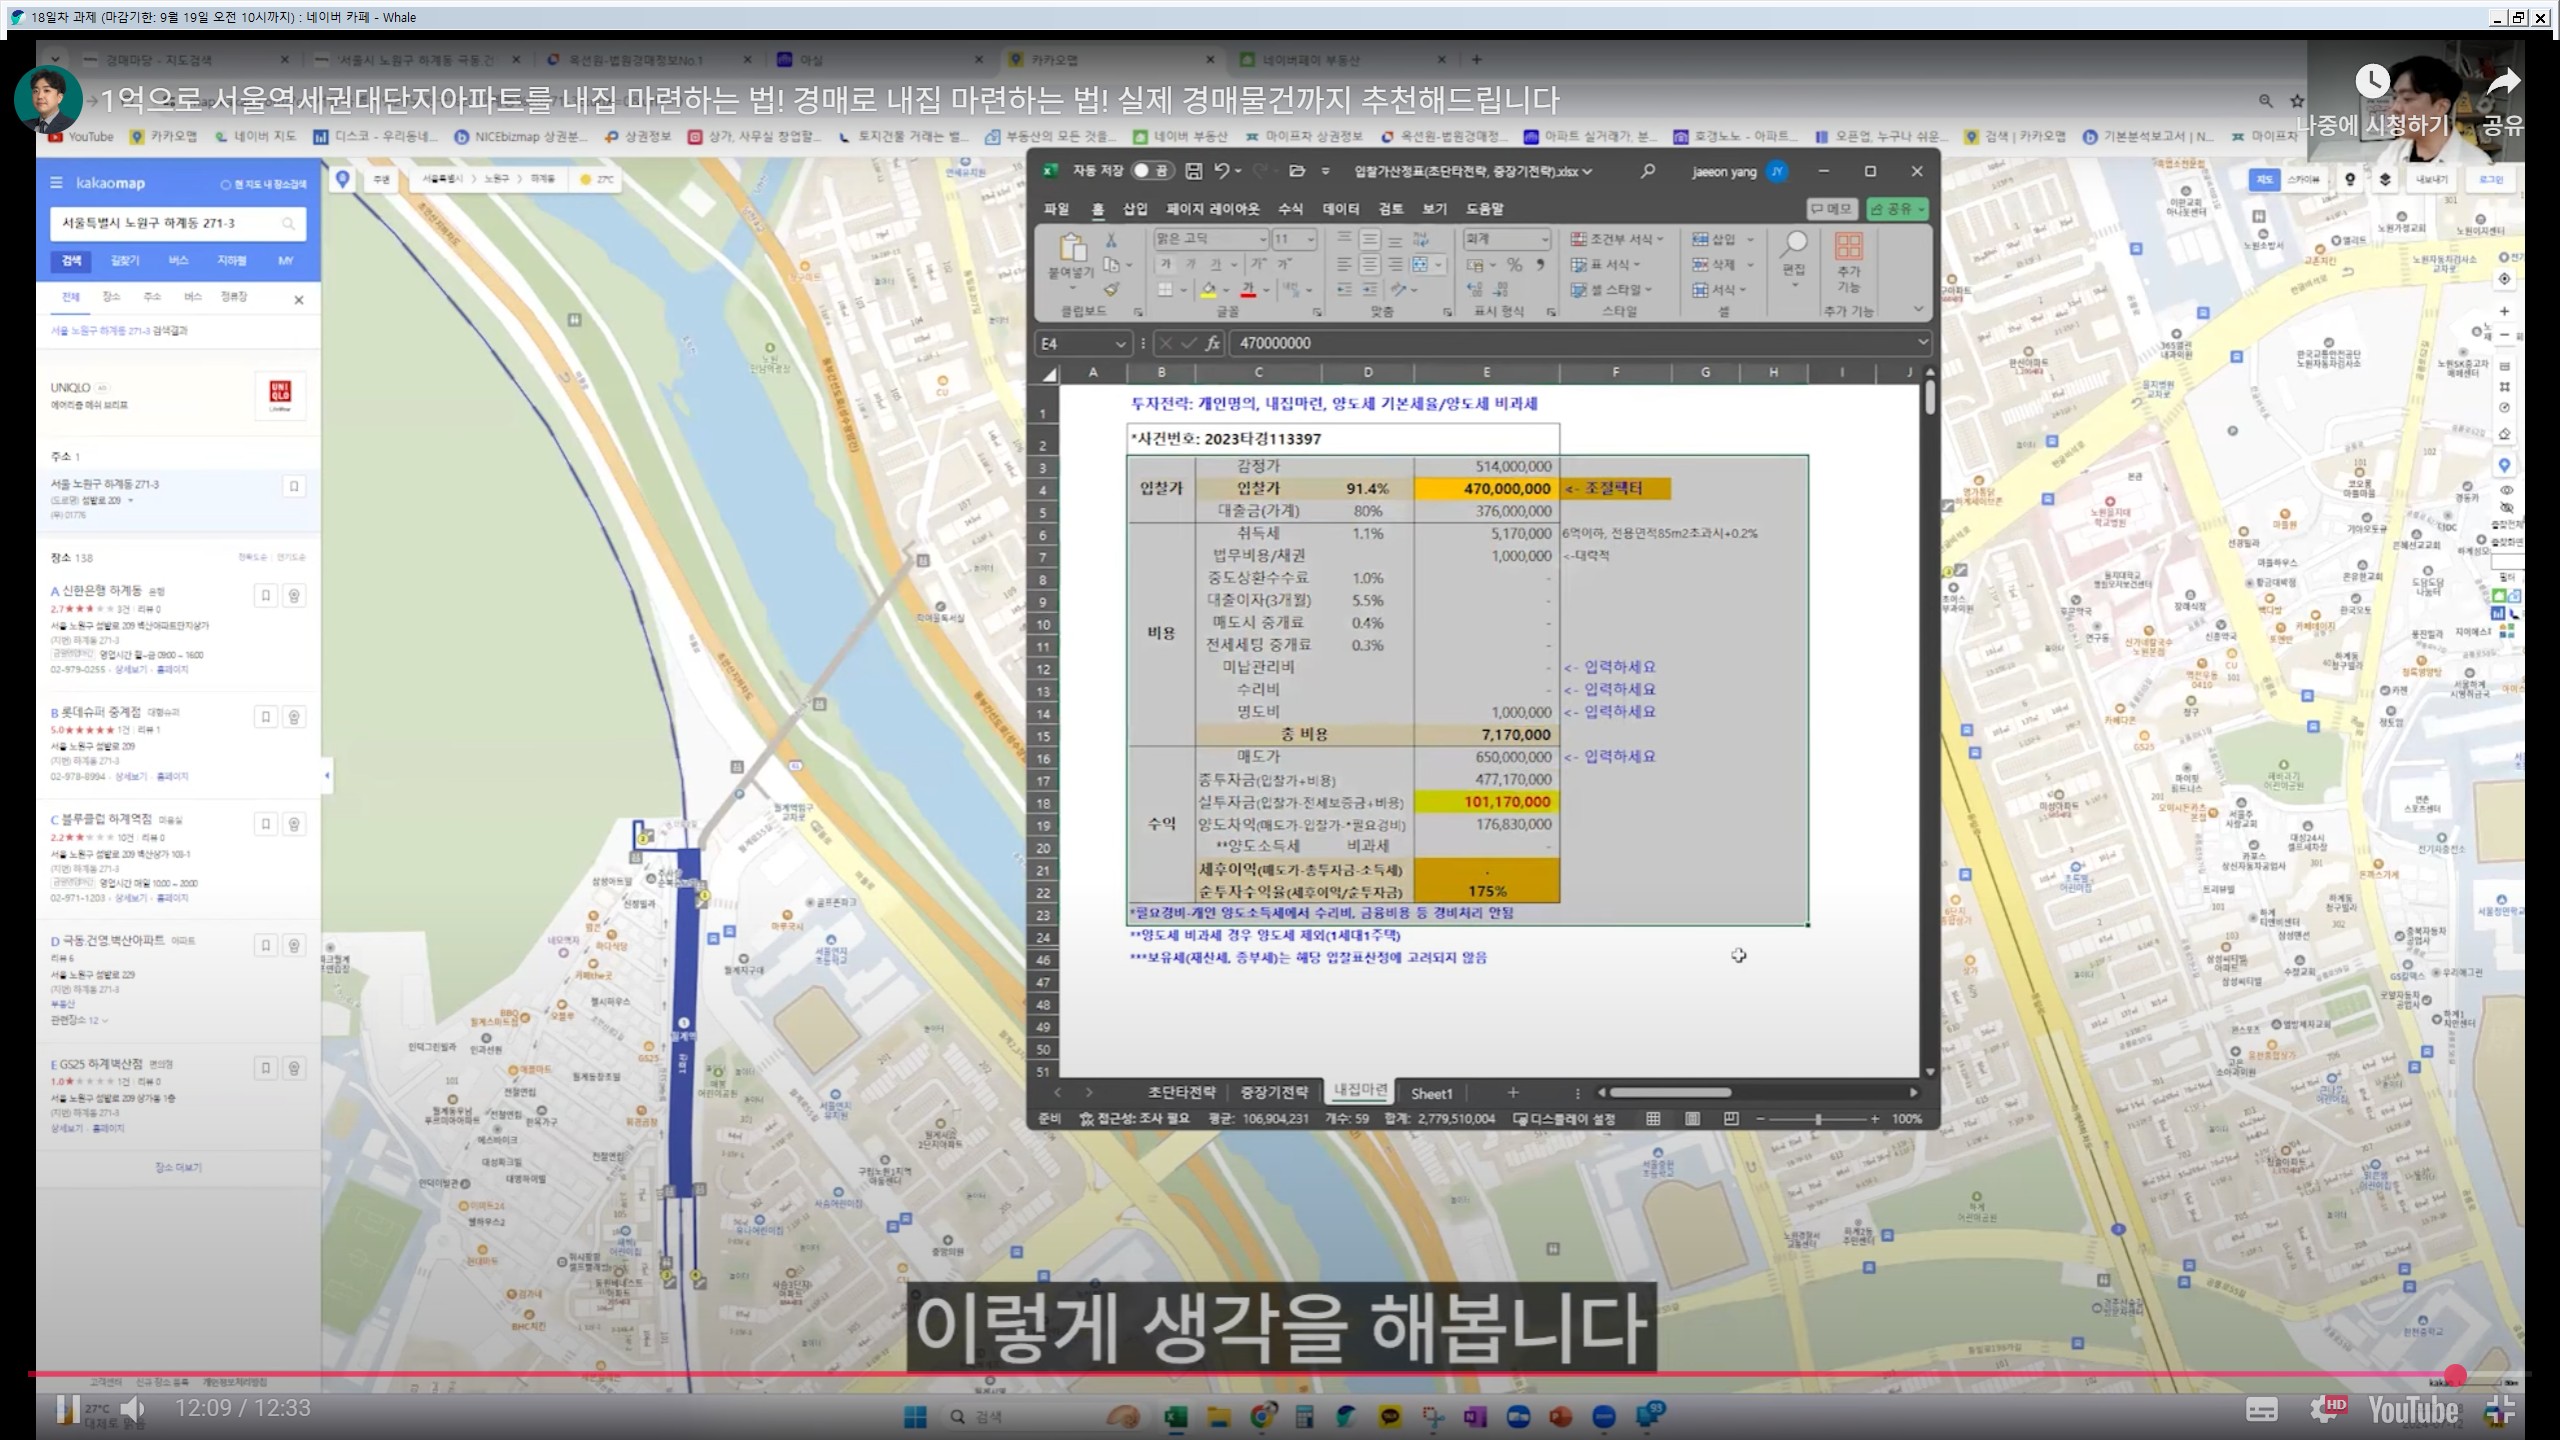Open the E4 name box dropdown
This screenshot has width=2560, height=1440.
coord(1120,343)
